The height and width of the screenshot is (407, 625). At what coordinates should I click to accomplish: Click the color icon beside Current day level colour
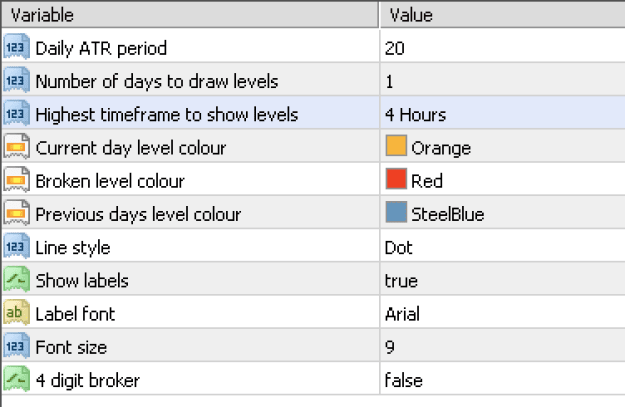point(17,147)
